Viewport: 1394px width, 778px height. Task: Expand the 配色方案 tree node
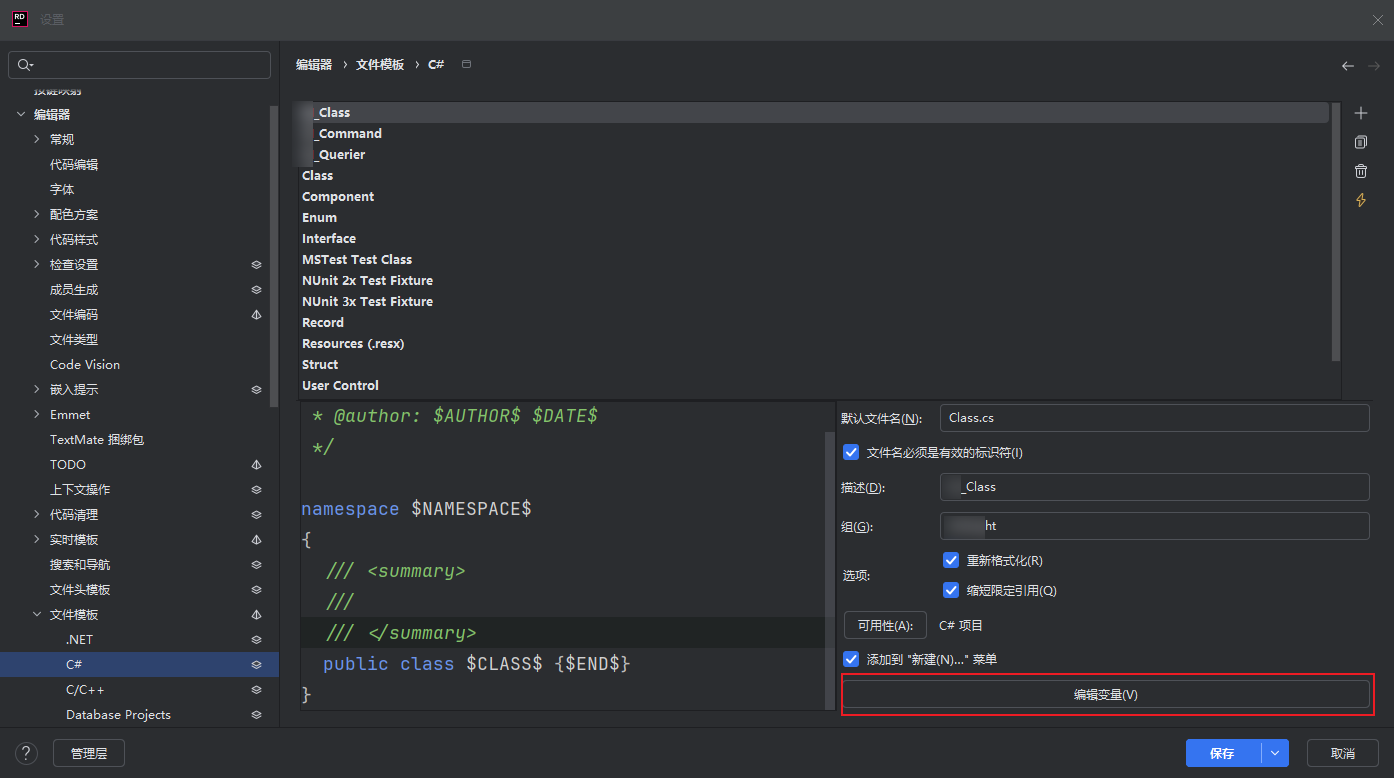coord(37,215)
